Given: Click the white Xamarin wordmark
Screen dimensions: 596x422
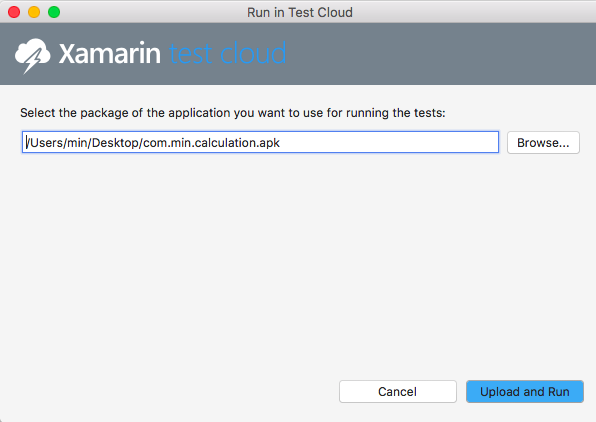Looking at the screenshot, I should (x=109, y=54).
